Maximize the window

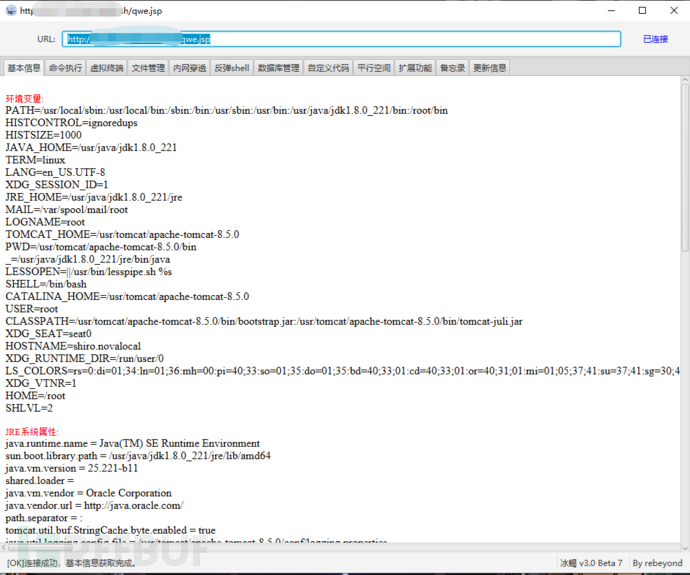click(642, 11)
